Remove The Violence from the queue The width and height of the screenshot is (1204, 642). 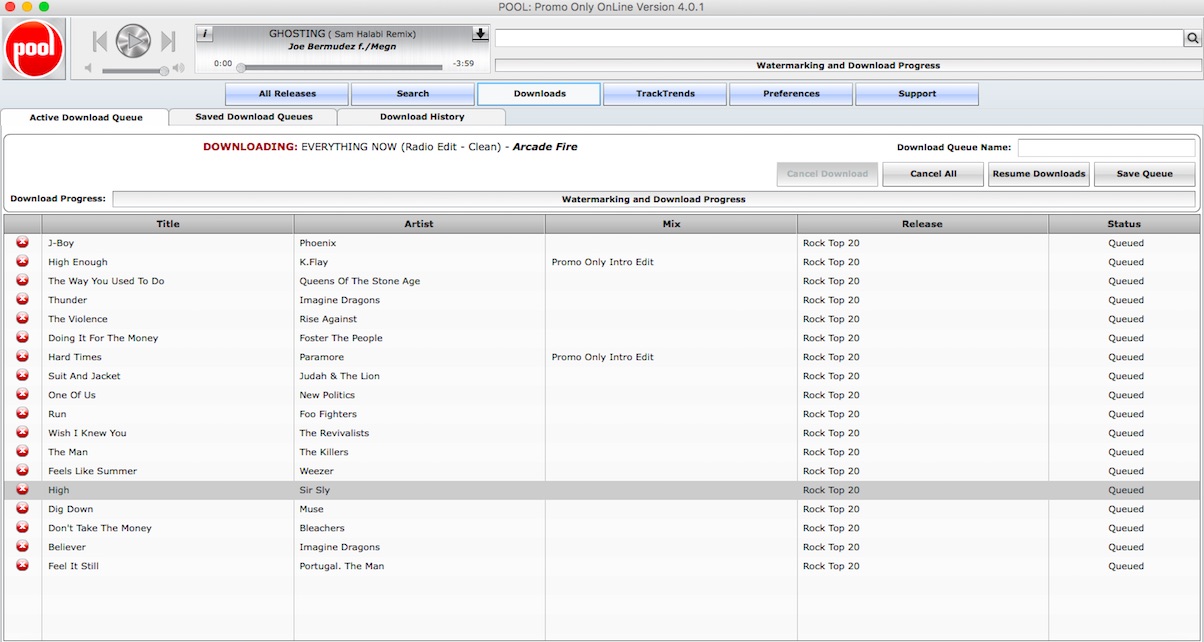click(x=22, y=319)
